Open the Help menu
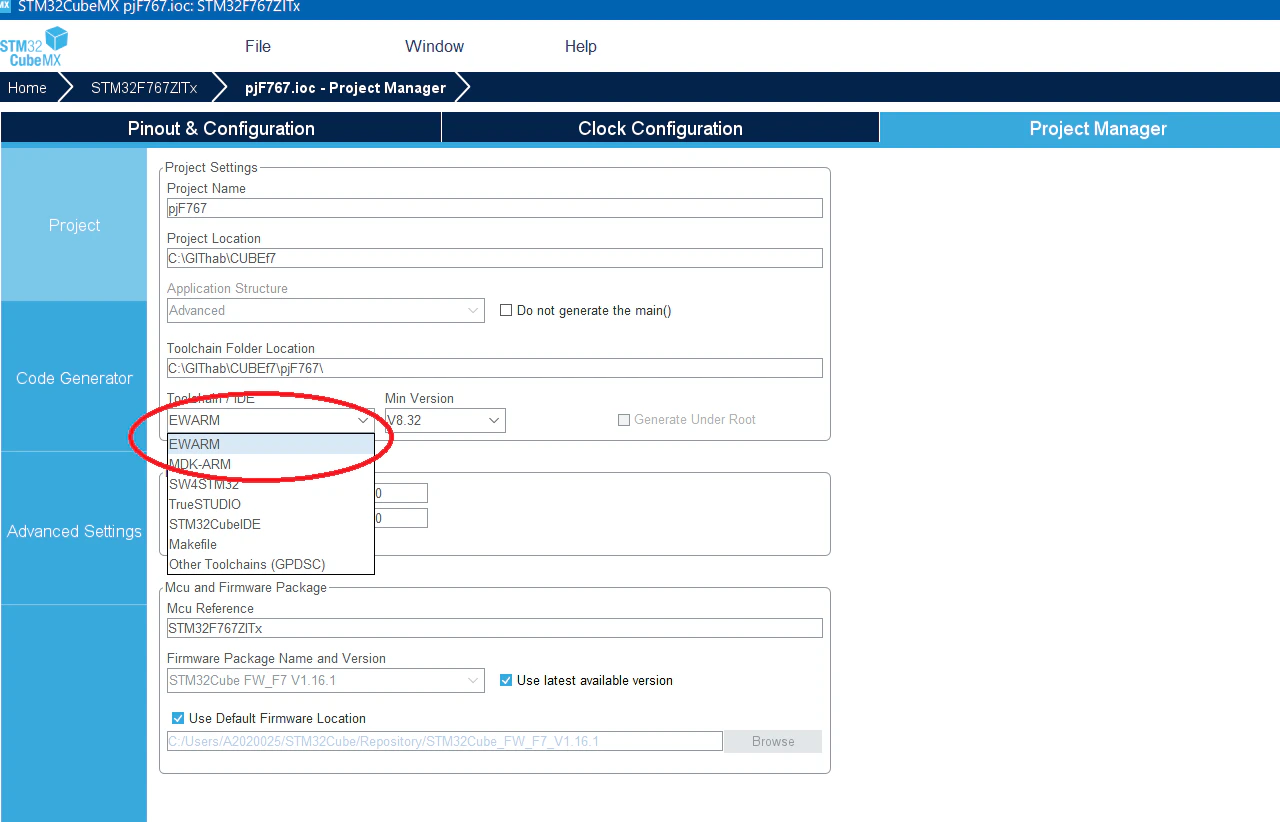This screenshot has height=822, width=1280. pyautogui.click(x=580, y=46)
